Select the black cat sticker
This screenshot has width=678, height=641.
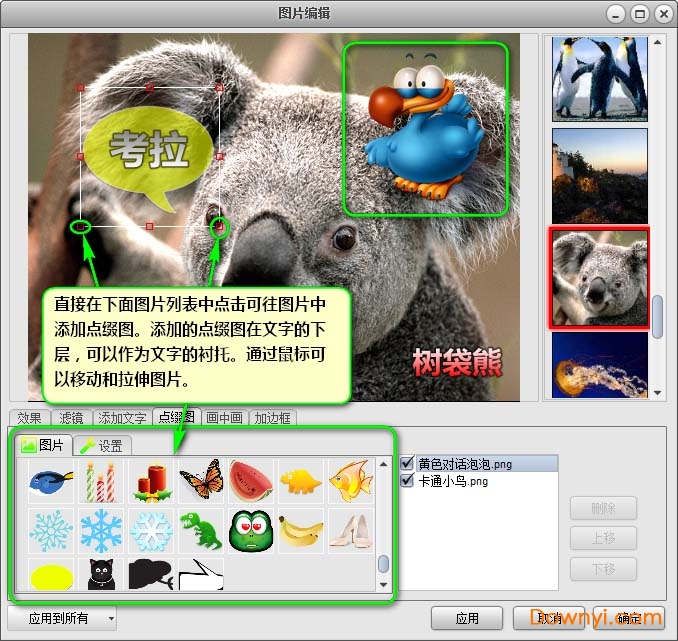click(100, 574)
